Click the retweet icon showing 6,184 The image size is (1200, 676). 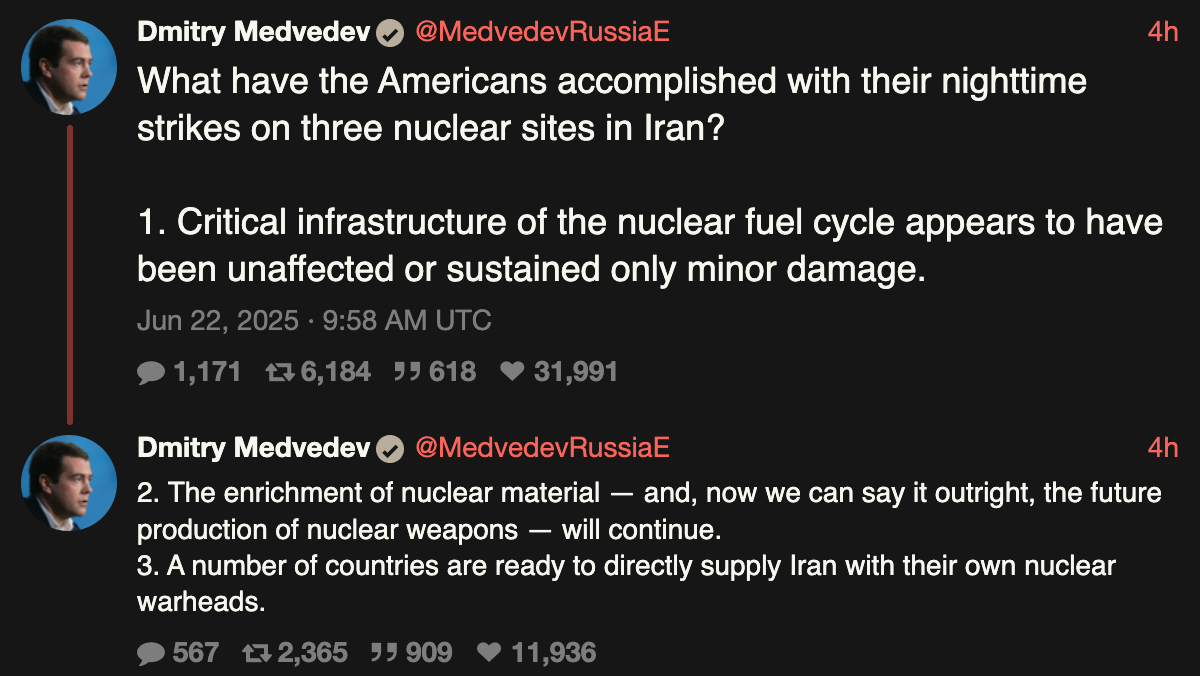click(x=279, y=373)
